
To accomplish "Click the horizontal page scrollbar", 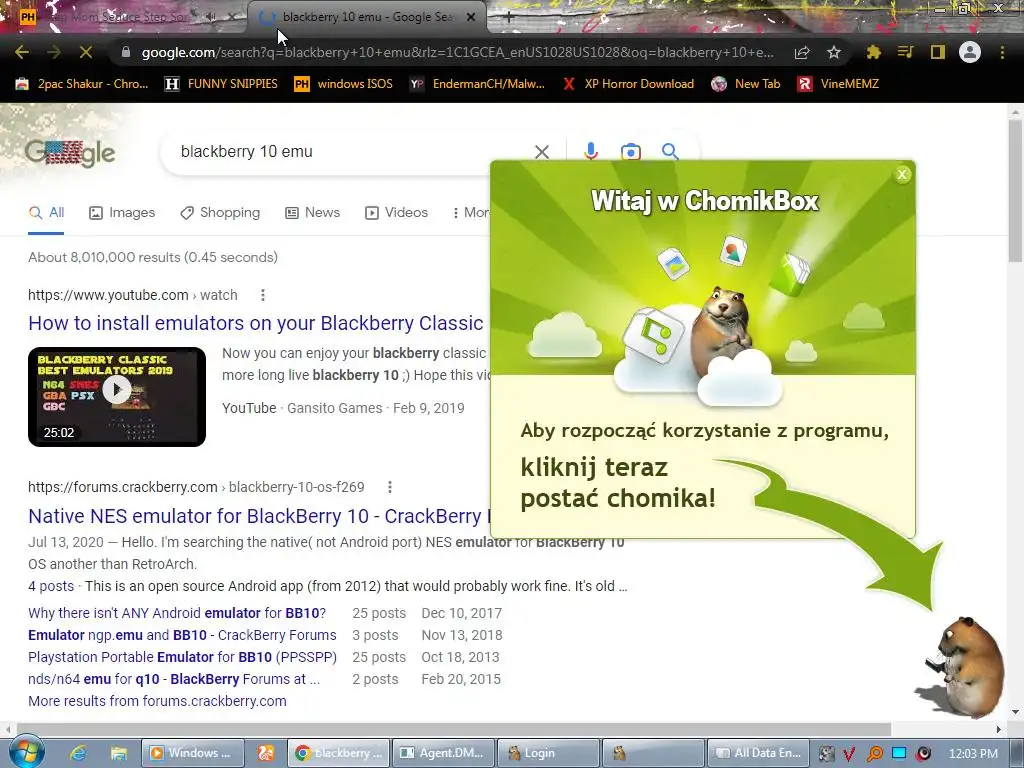I will coord(454,729).
